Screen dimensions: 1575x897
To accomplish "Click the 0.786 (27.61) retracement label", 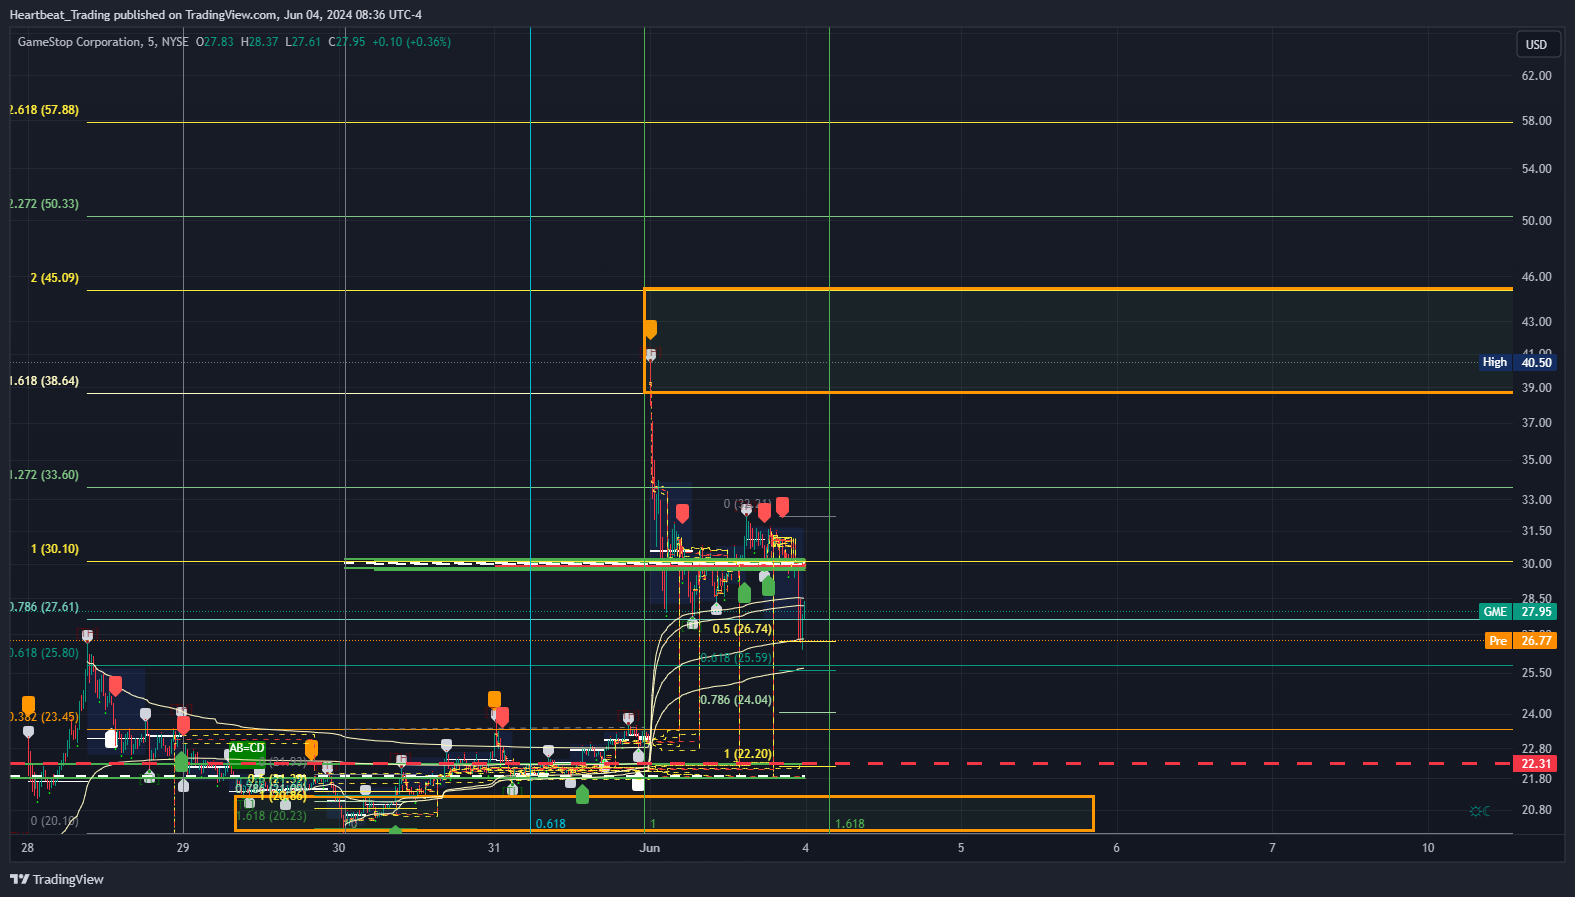I will tap(44, 607).
